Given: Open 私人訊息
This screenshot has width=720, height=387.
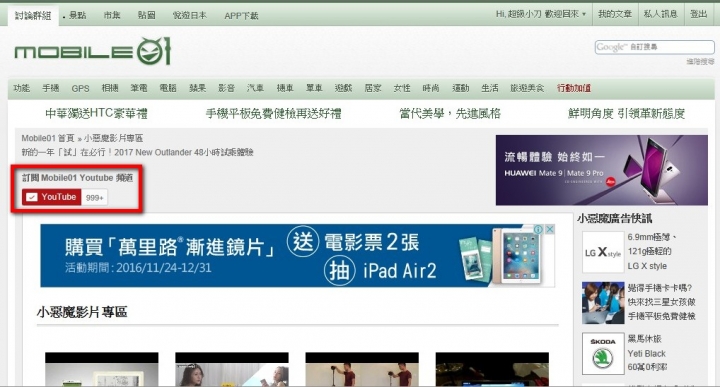Looking at the screenshot, I should (x=661, y=14).
